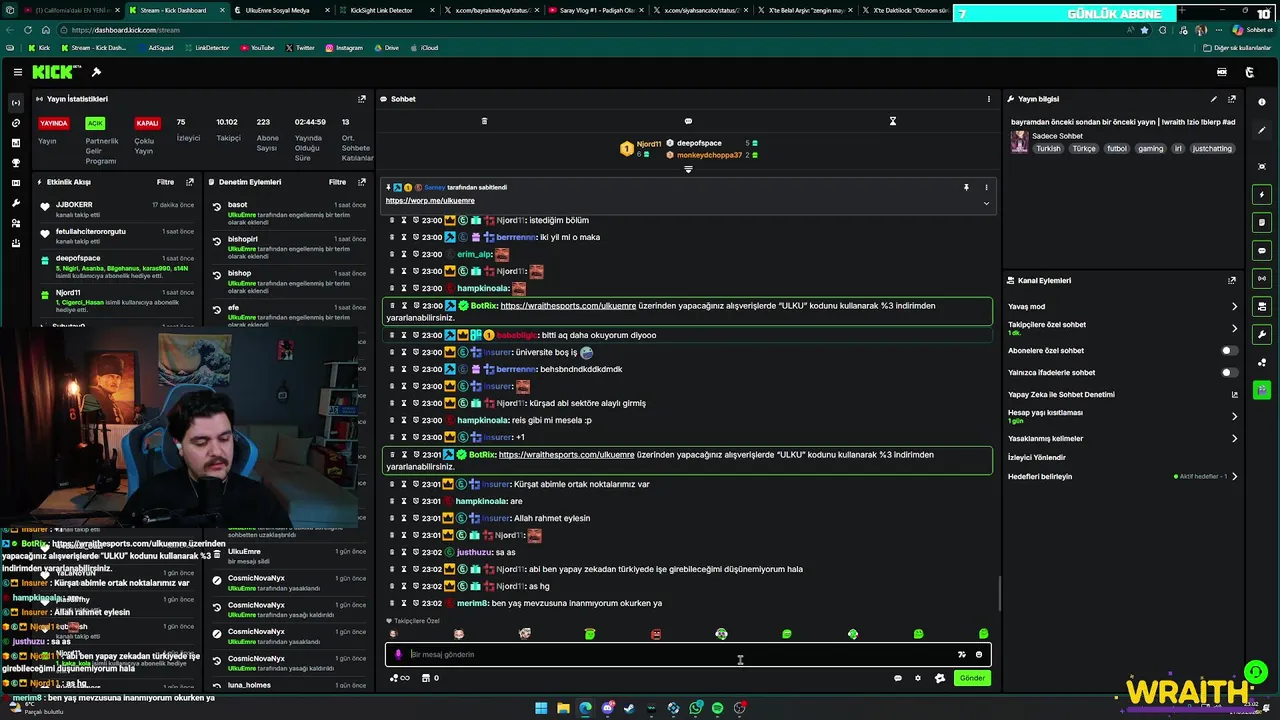Open Filtre in Etkinlik Akışı panel
The width and height of the screenshot is (1280, 720).
point(165,182)
